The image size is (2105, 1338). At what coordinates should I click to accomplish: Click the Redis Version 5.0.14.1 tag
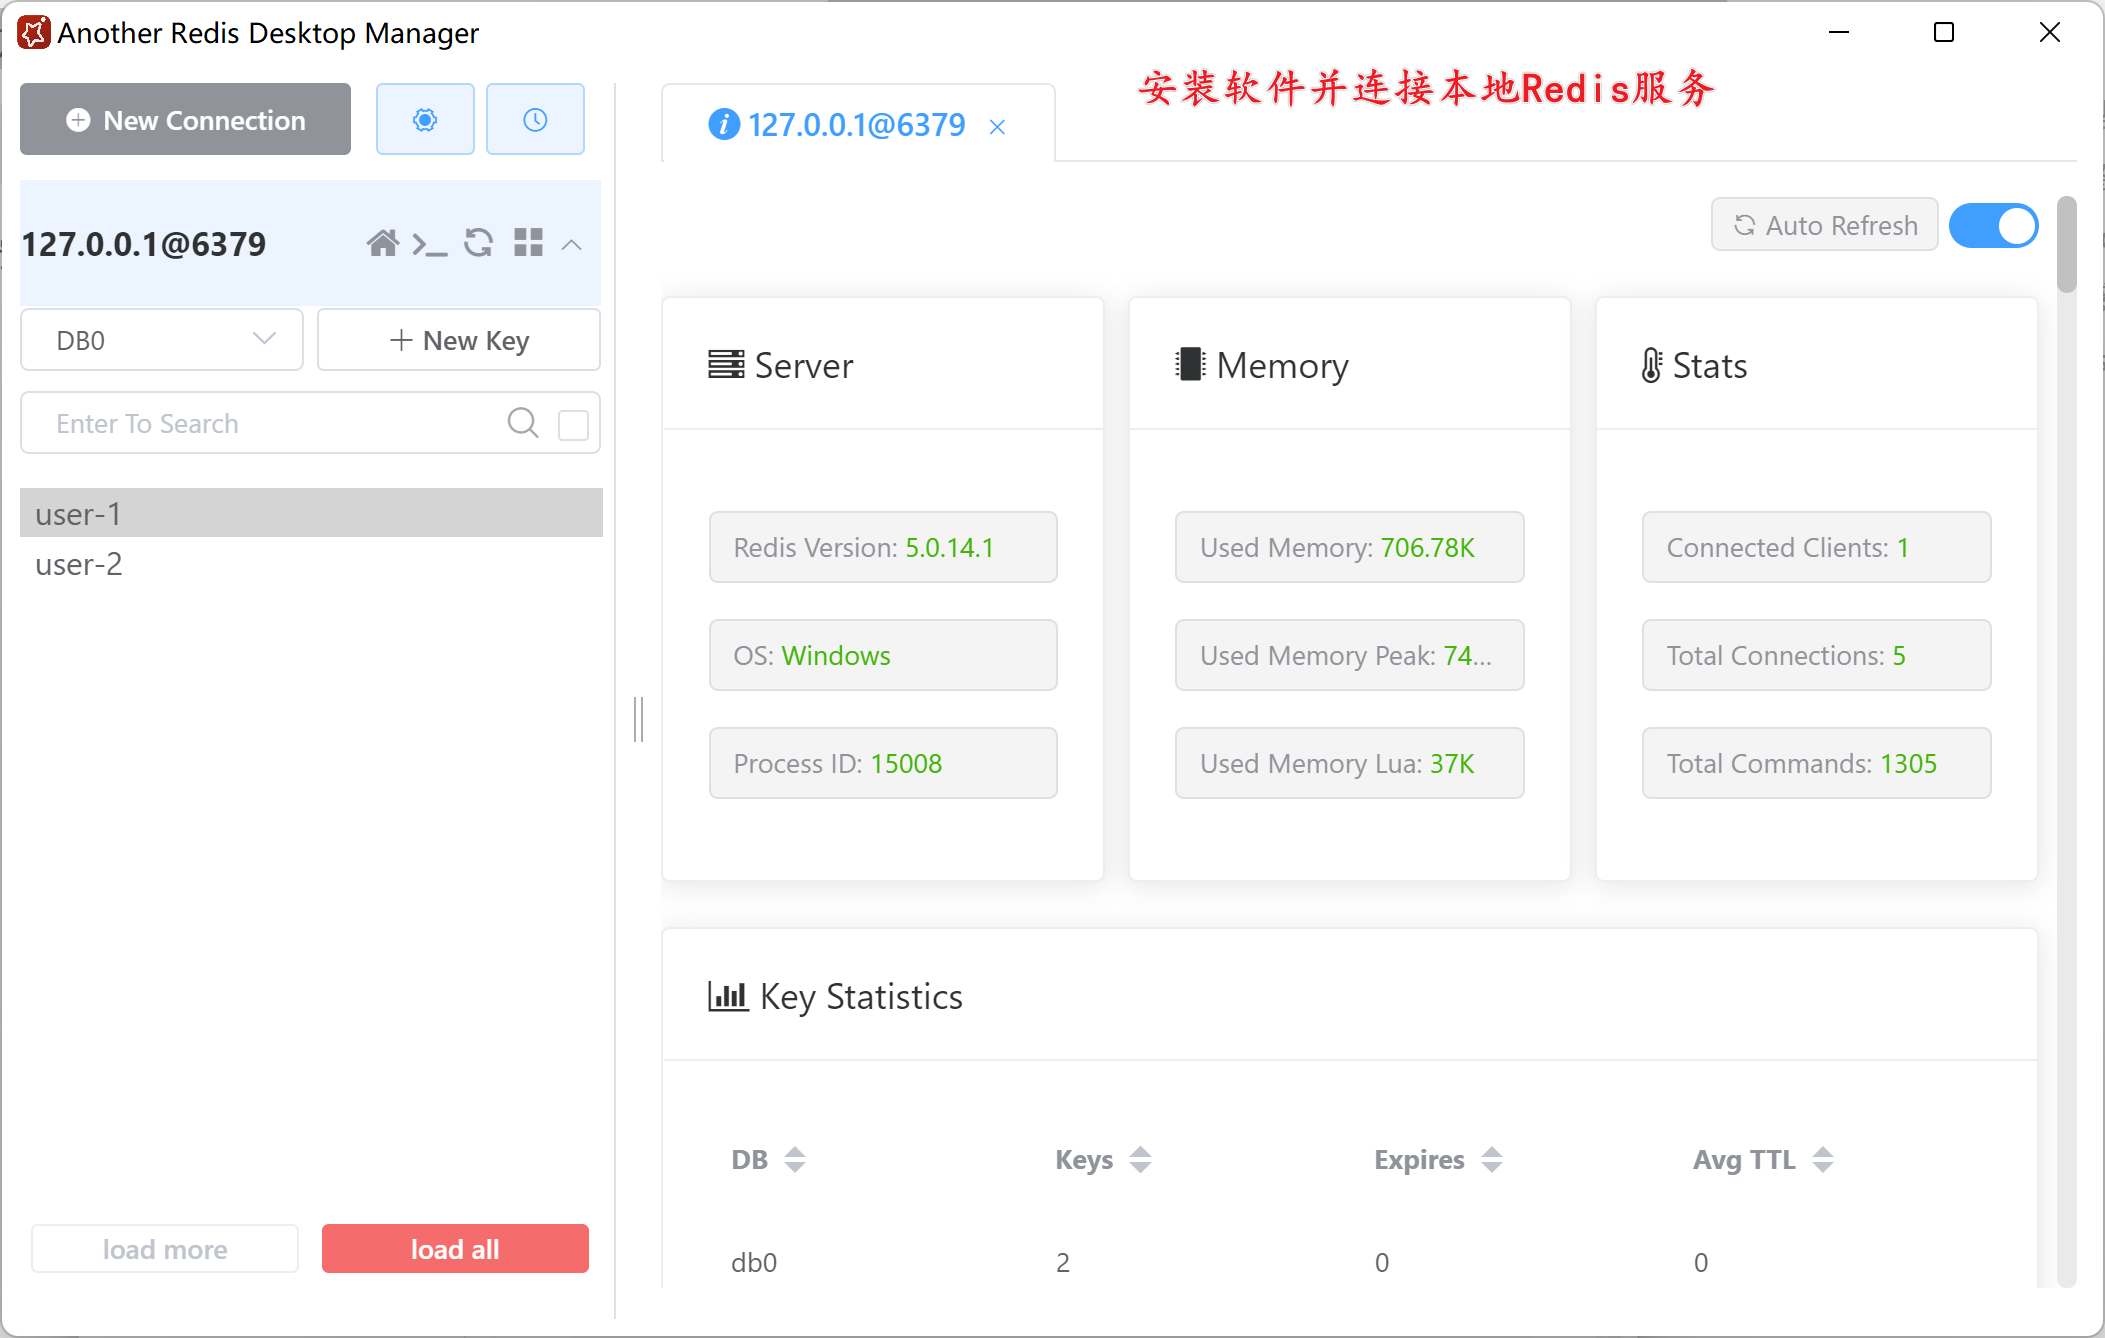pos(883,547)
